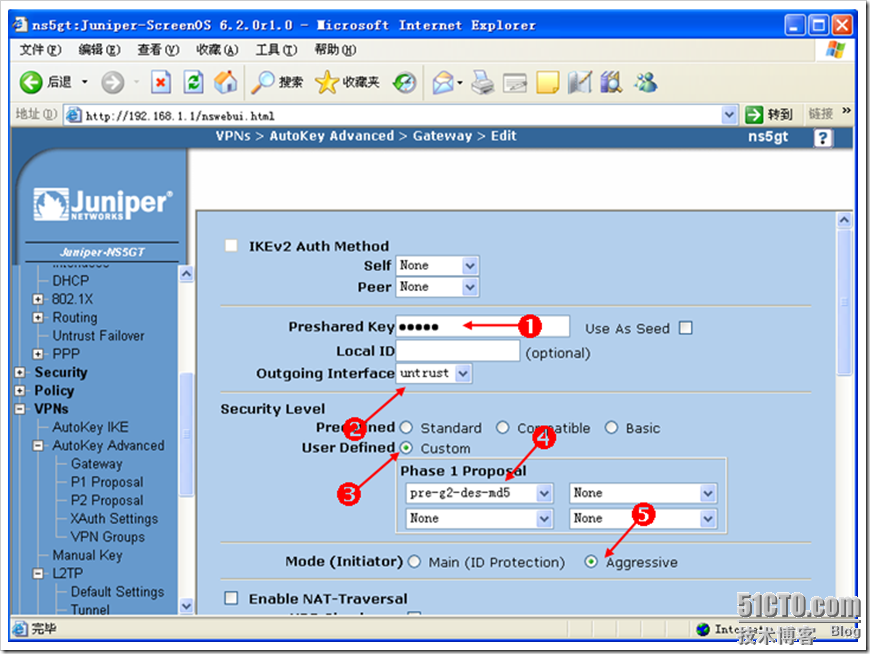Open Manual Key in the sidebar
Screen dimensions: 870x654
click(x=87, y=555)
